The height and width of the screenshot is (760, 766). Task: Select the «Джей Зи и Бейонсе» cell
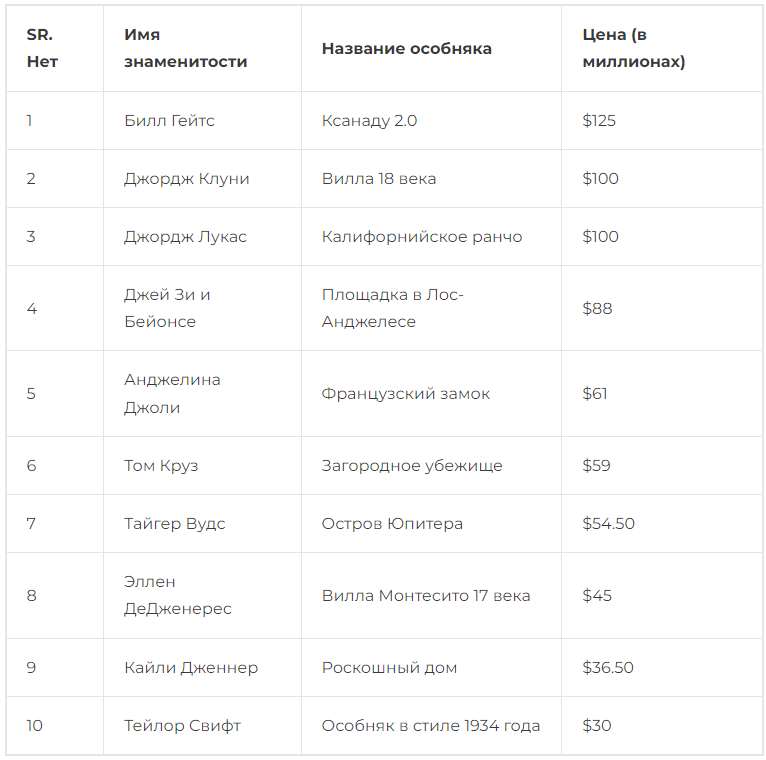click(x=167, y=308)
